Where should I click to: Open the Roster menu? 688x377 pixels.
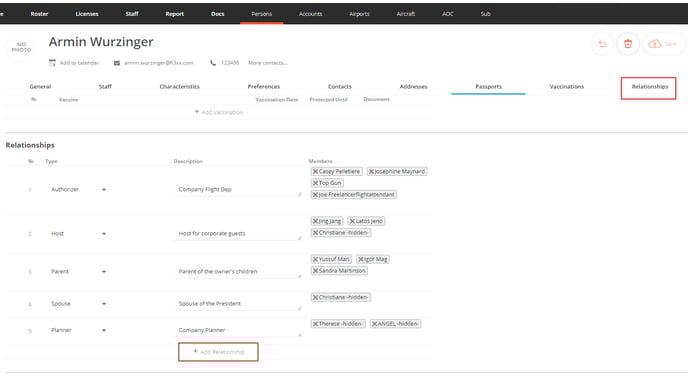click(39, 14)
